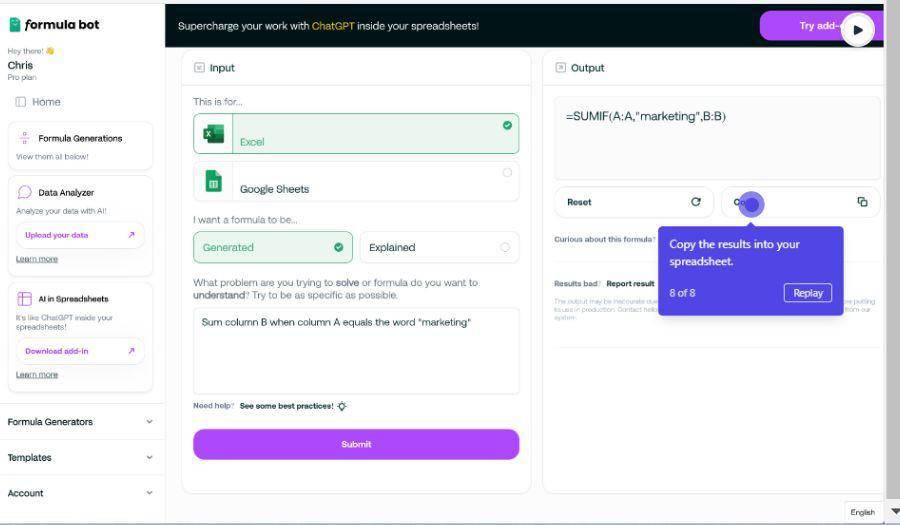Screen dimensions: 900x525
Task: Choose the Explained formula mode
Action: tap(439, 247)
